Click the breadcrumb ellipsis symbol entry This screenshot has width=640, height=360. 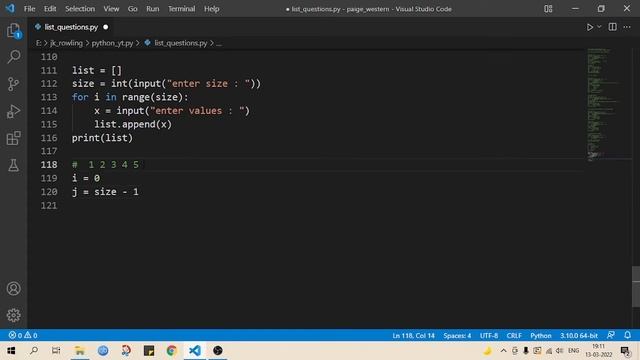[219, 43]
